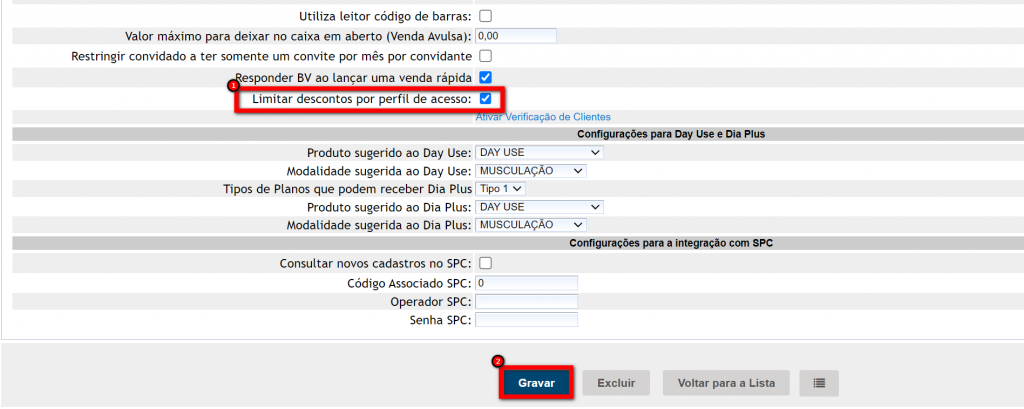Open the Ativar Verificação de Clientes link
This screenshot has width=1024, height=409.
(543, 117)
